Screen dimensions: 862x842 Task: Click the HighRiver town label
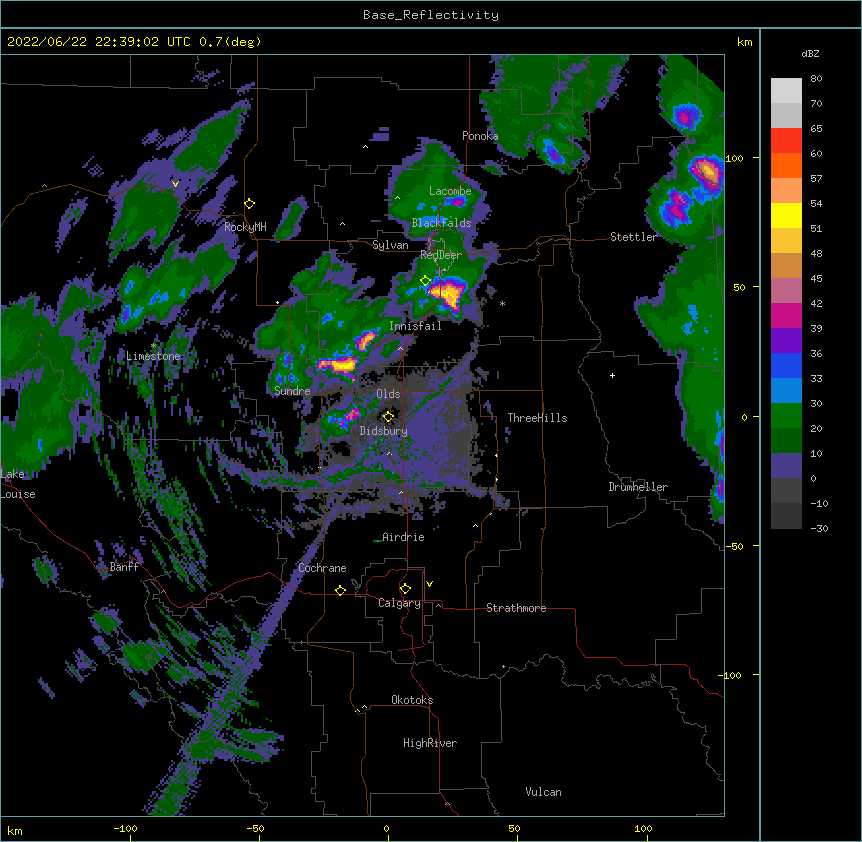[430, 743]
